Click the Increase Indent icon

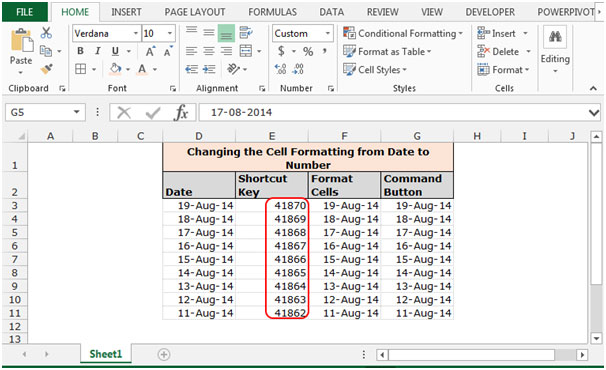pyautogui.click(x=209, y=69)
